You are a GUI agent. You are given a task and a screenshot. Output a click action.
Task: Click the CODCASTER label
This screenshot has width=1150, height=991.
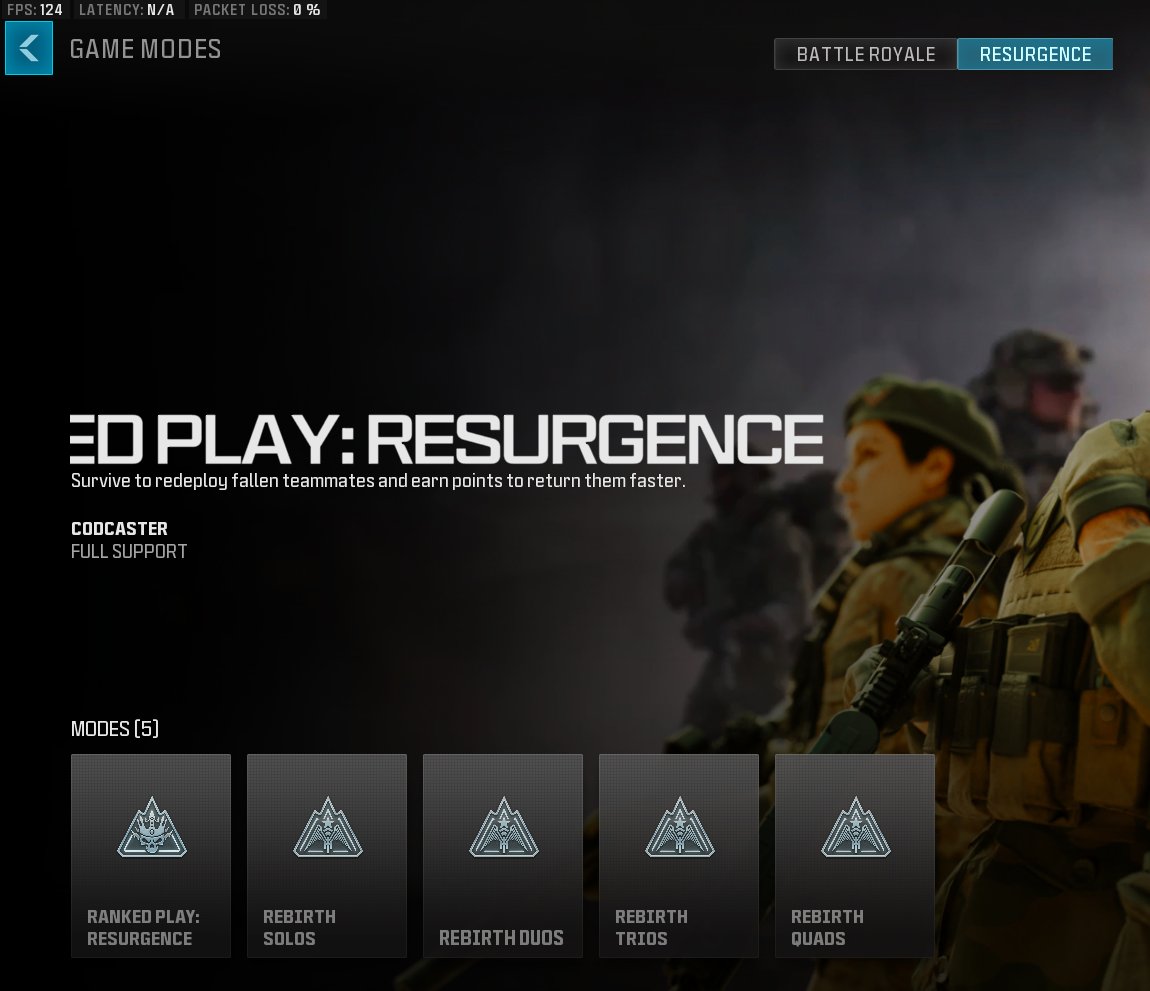[x=120, y=529]
